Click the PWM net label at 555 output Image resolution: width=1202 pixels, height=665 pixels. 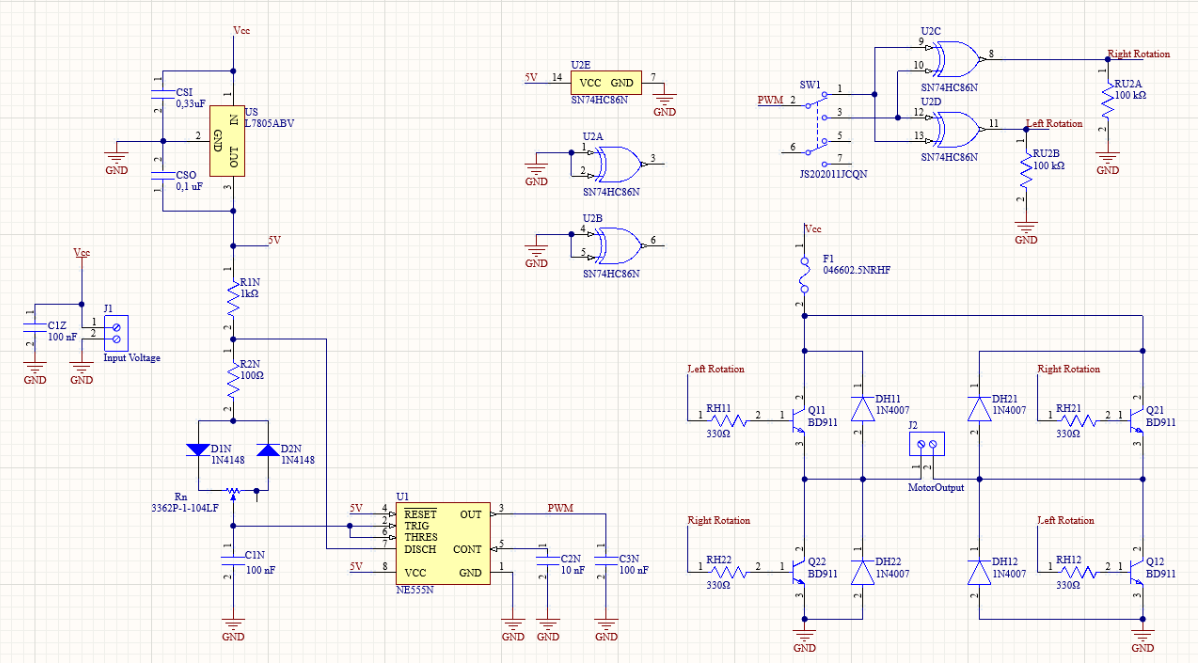[560, 508]
